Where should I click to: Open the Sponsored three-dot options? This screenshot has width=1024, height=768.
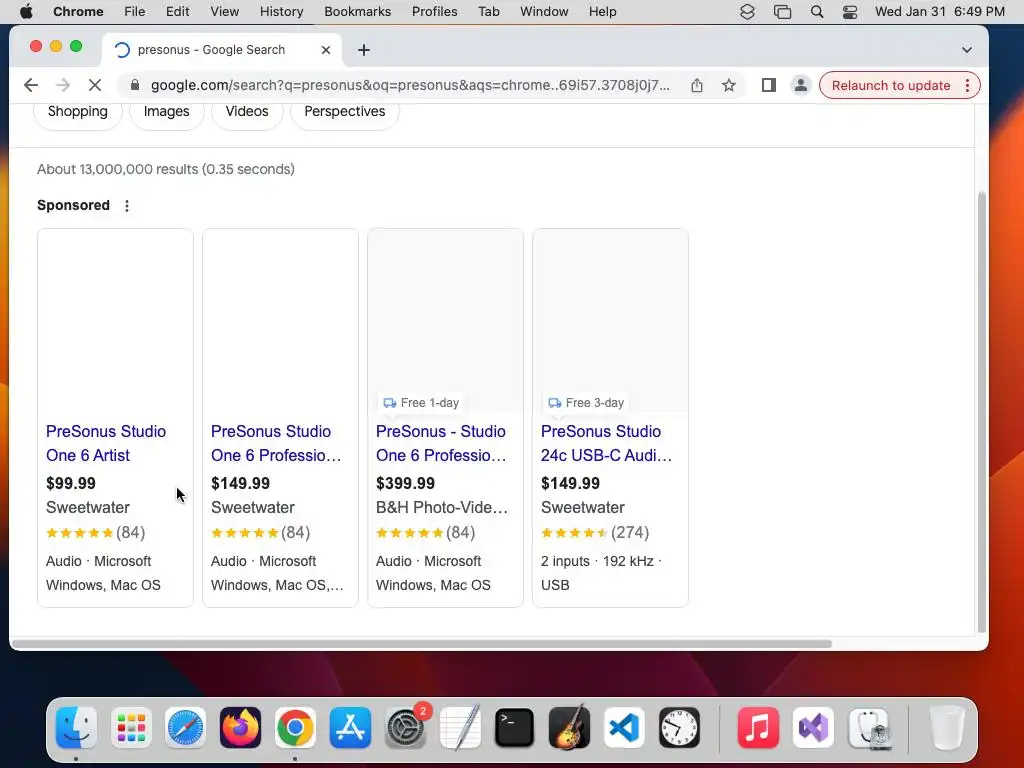point(127,206)
